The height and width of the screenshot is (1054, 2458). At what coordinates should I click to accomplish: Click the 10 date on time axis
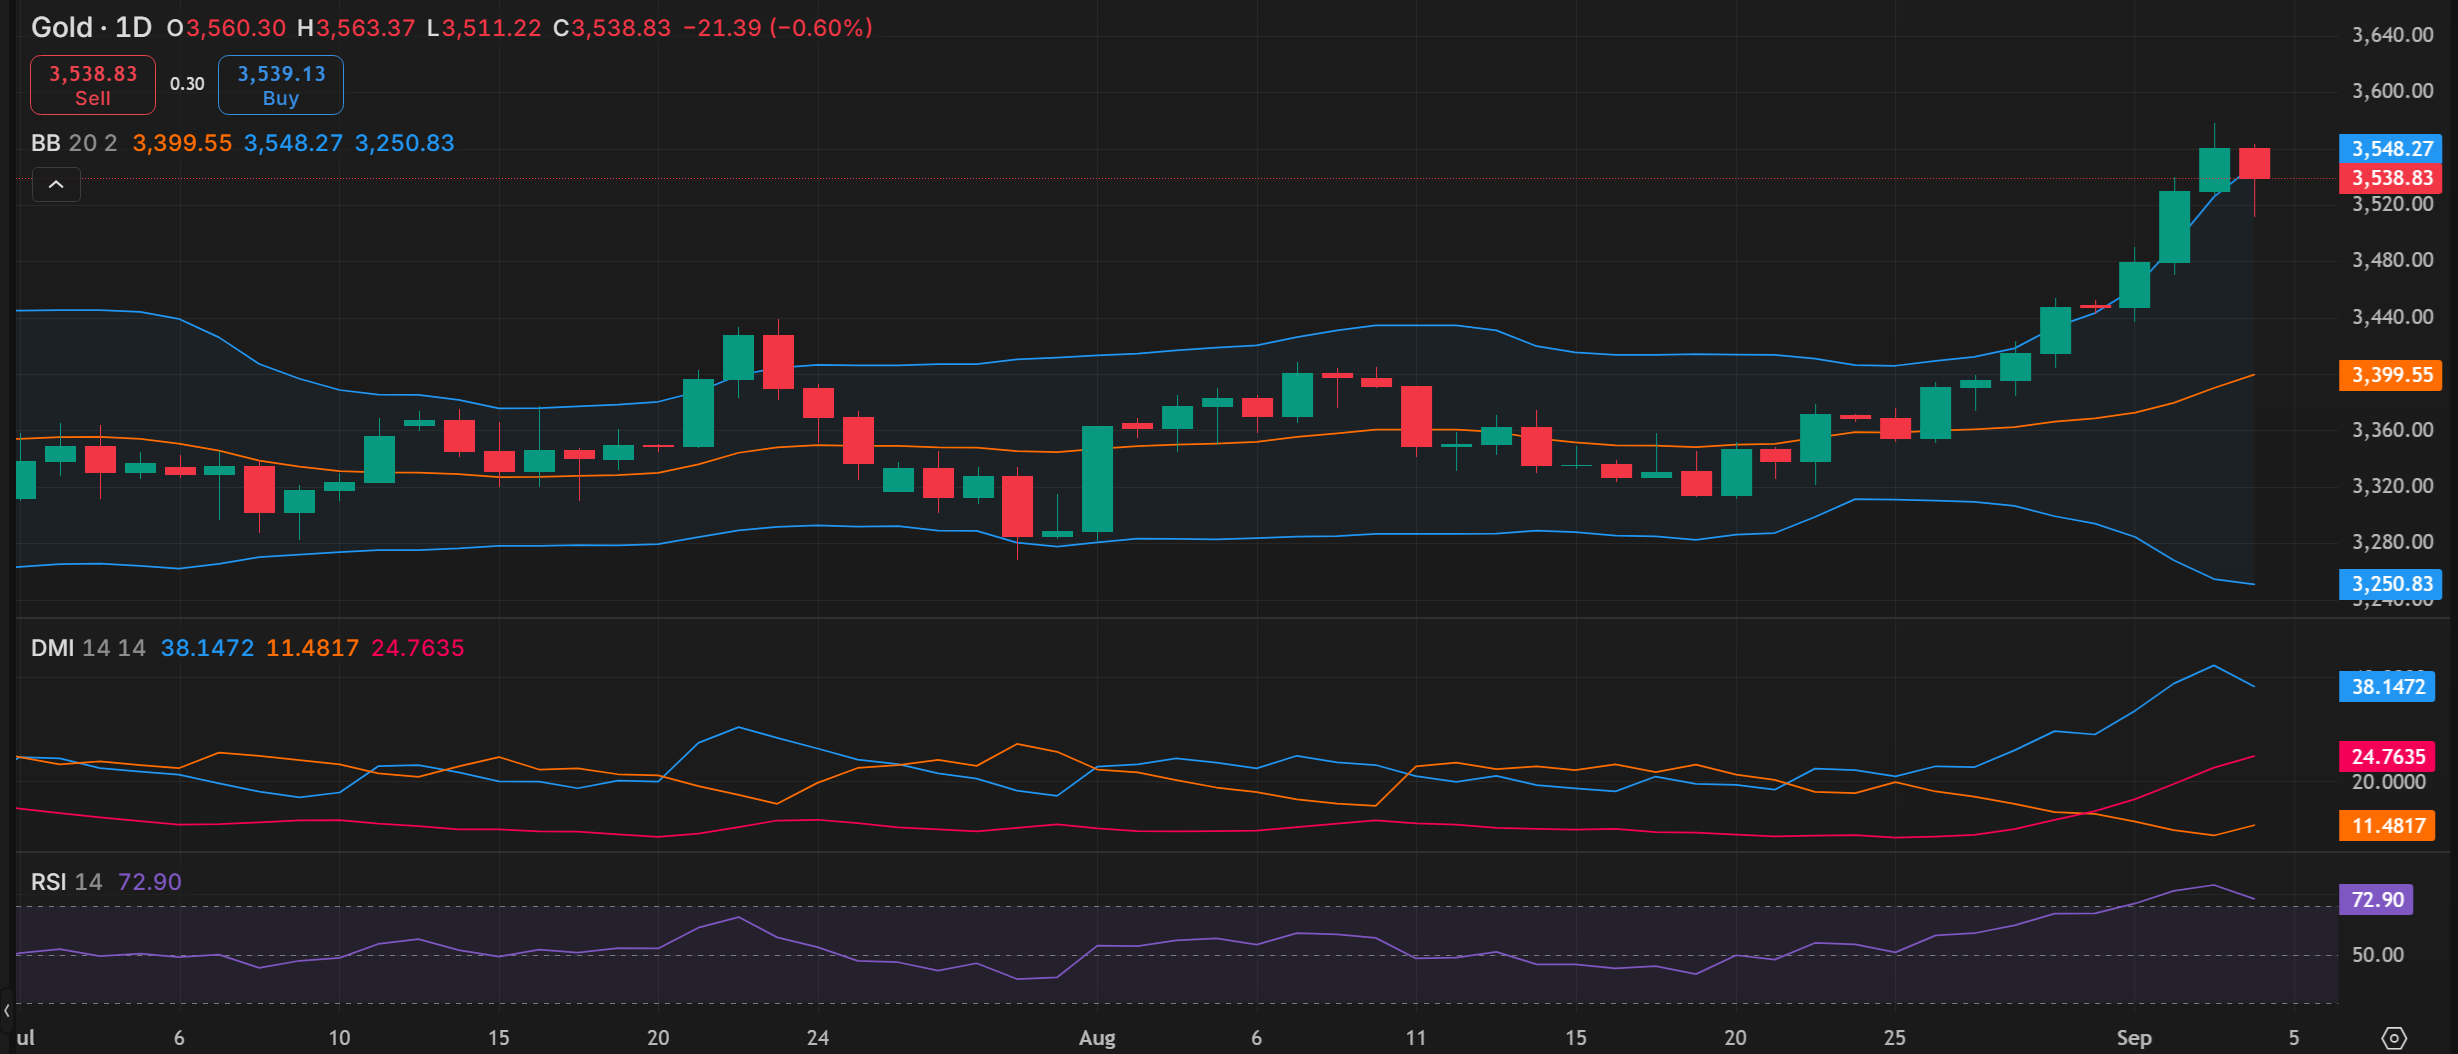pos(339,1038)
